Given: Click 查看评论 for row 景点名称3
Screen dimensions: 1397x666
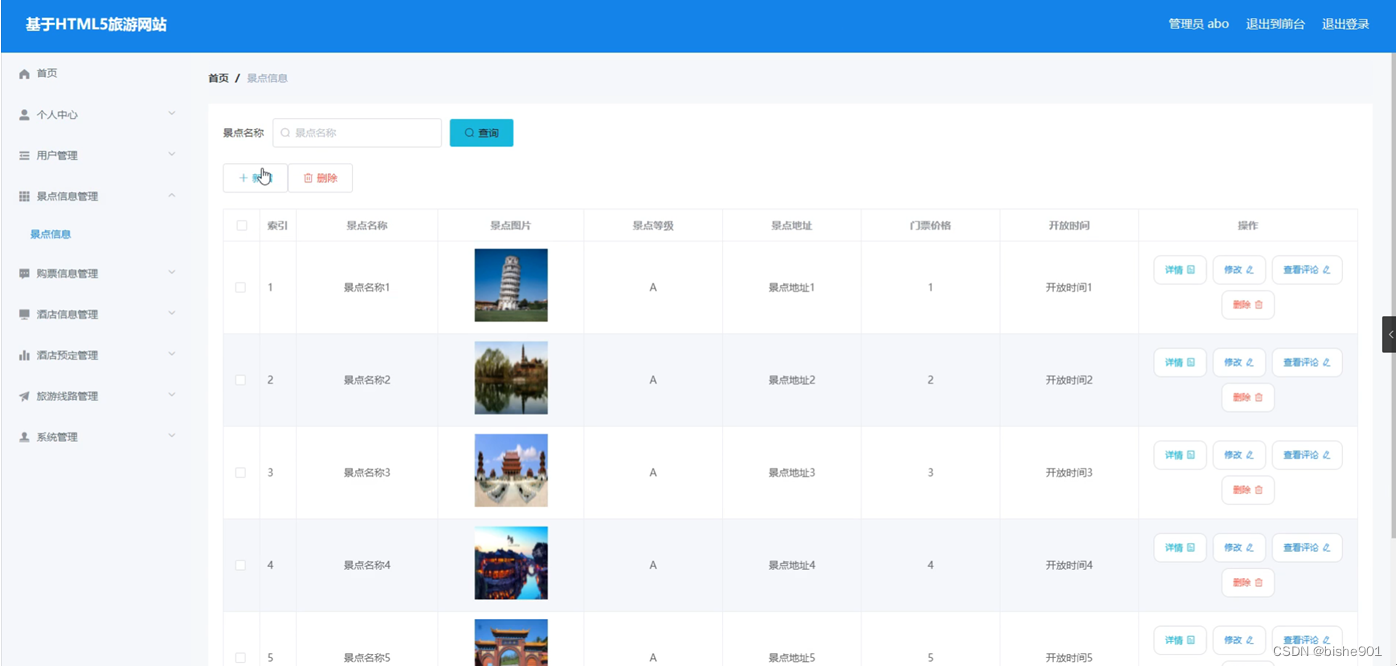Looking at the screenshot, I should tap(1307, 455).
